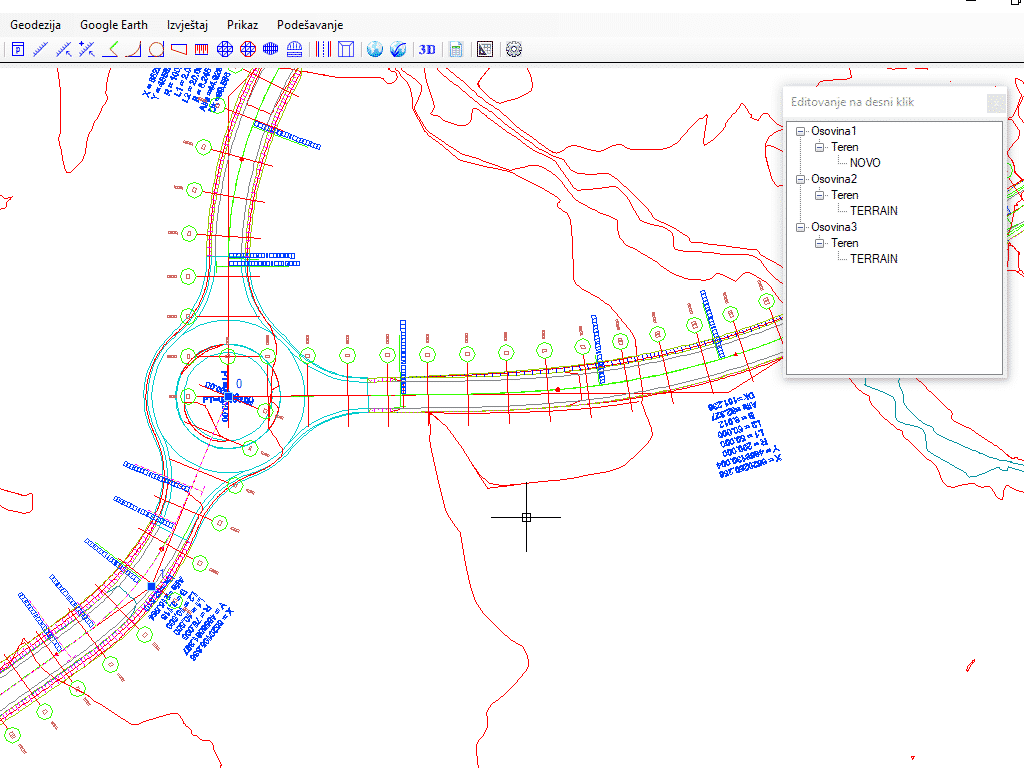
Task: Click the red-and-blue vertical lines icon
Action: click(323, 49)
